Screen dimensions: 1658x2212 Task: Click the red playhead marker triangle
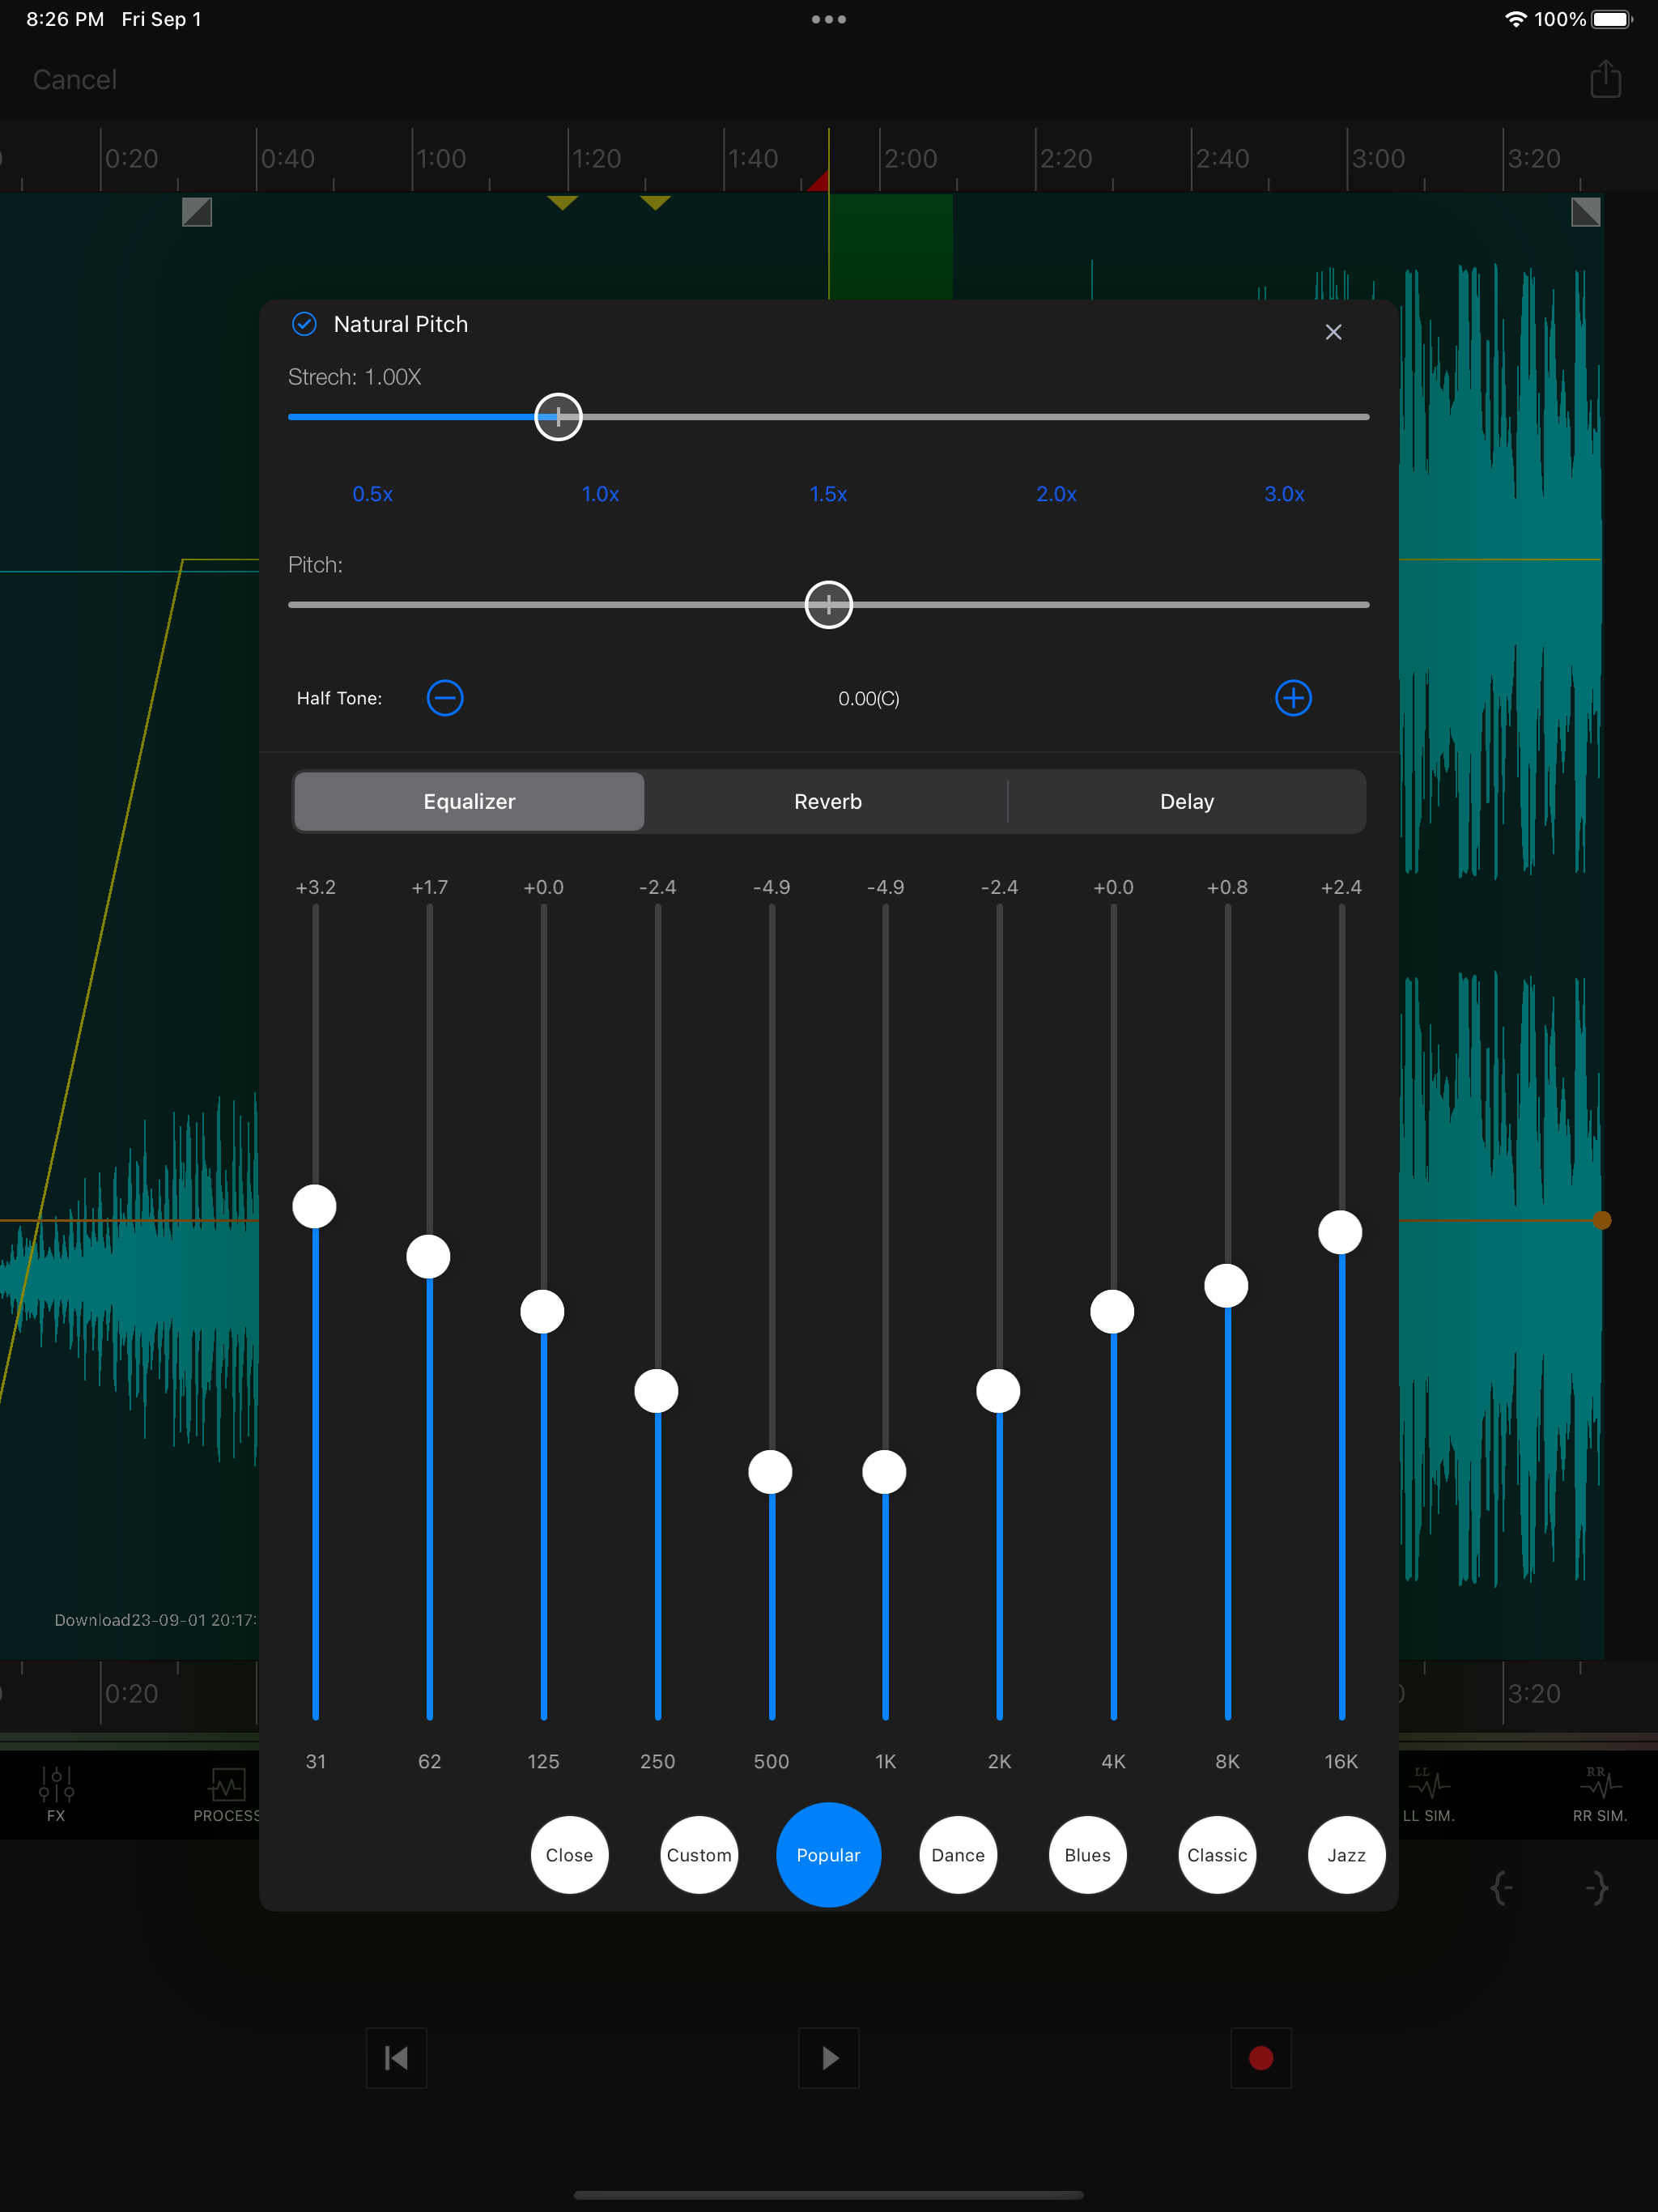click(x=819, y=181)
